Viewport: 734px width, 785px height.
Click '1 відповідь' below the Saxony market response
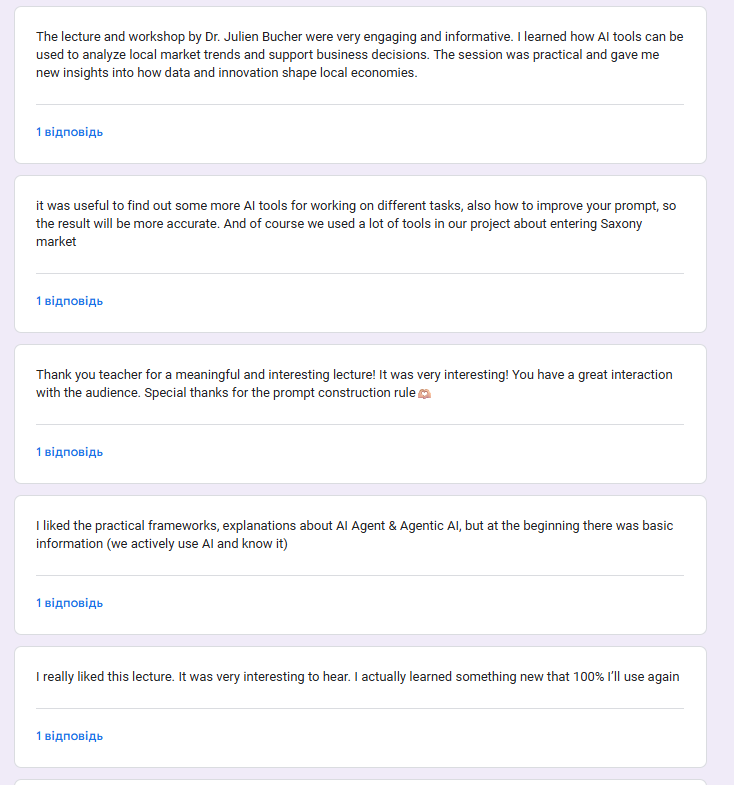pos(69,301)
